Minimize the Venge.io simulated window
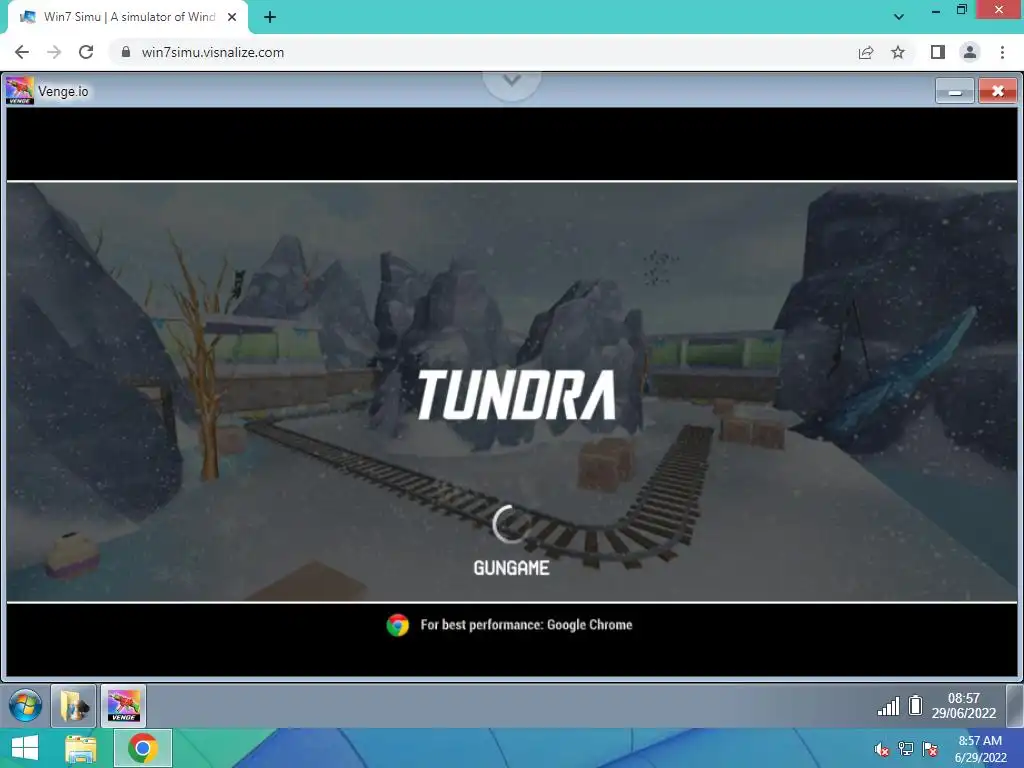The width and height of the screenshot is (1024, 768). point(955,91)
